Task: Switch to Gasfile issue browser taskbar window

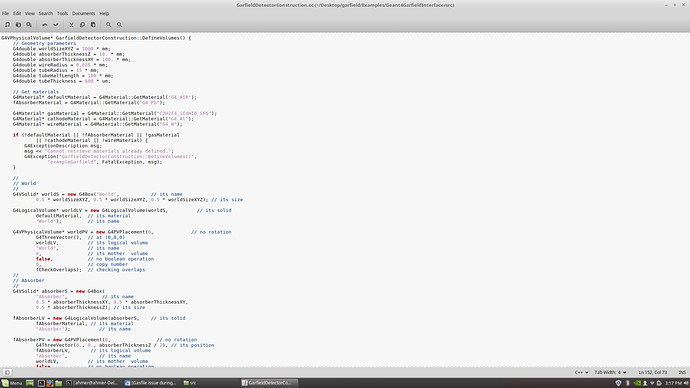Action: click(150, 383)
